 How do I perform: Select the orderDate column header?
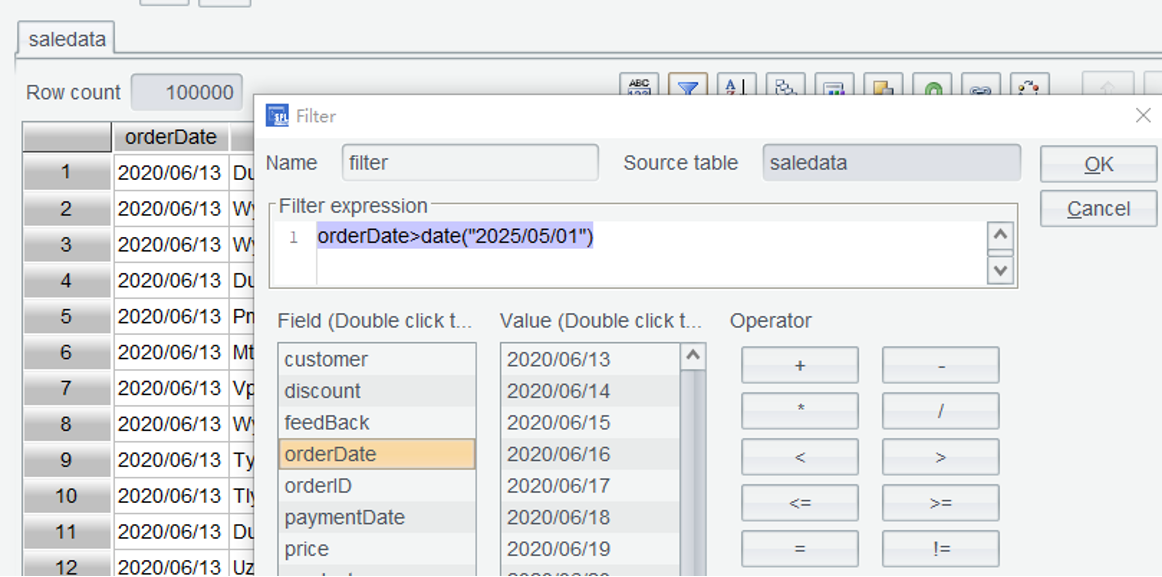[170, 137]
